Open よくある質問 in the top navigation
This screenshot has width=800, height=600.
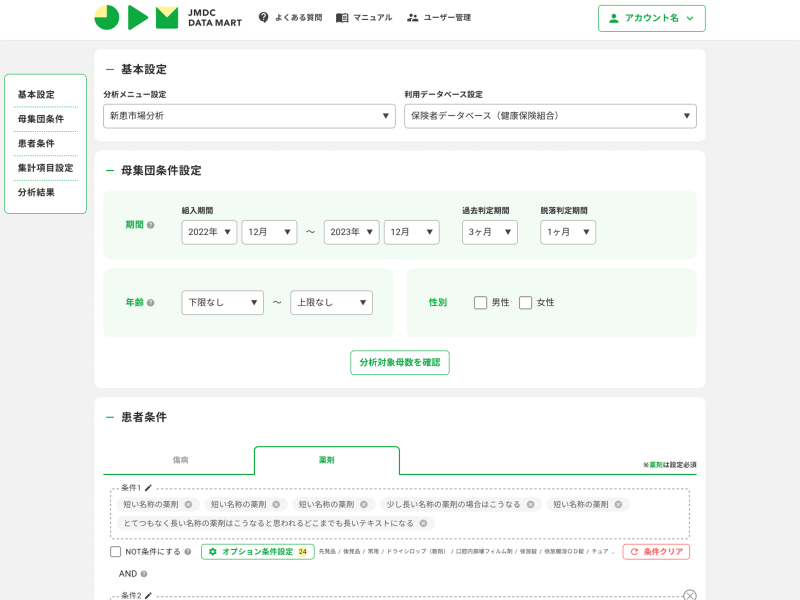pos(289,18)
